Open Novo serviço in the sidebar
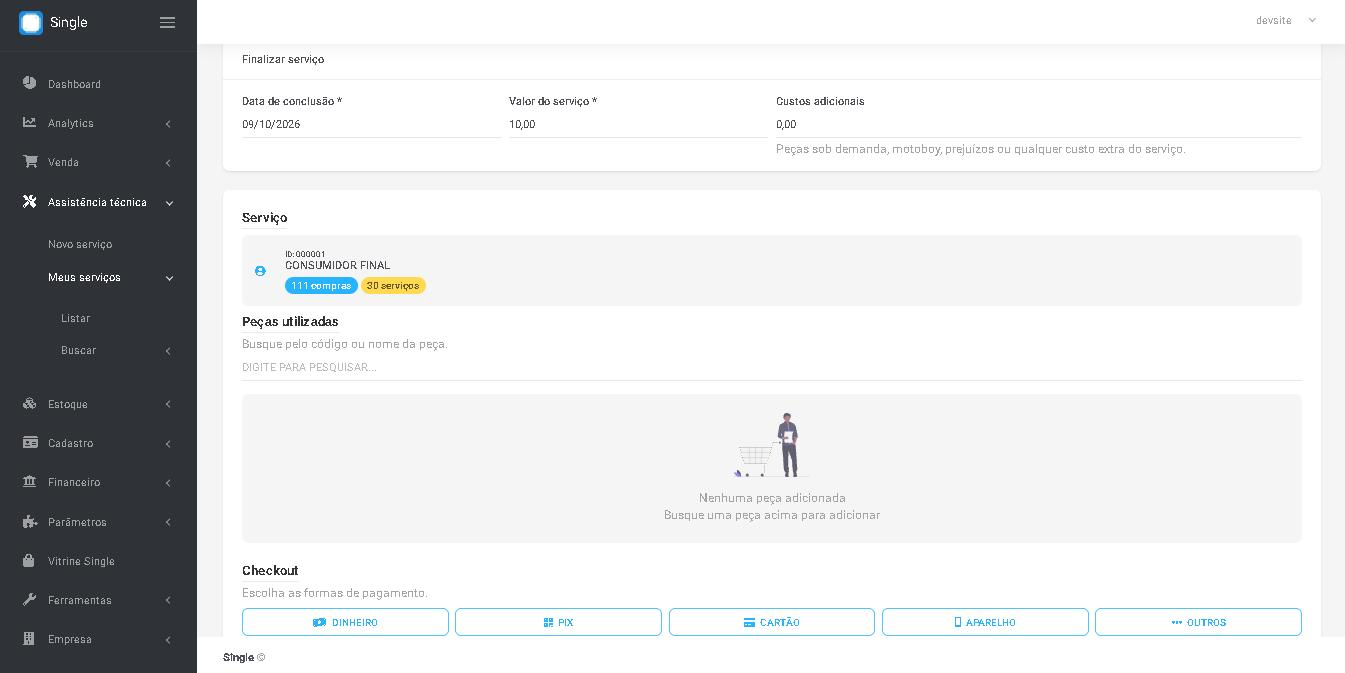The height and width of the screenshot is (673, 1345). (80, 244)
